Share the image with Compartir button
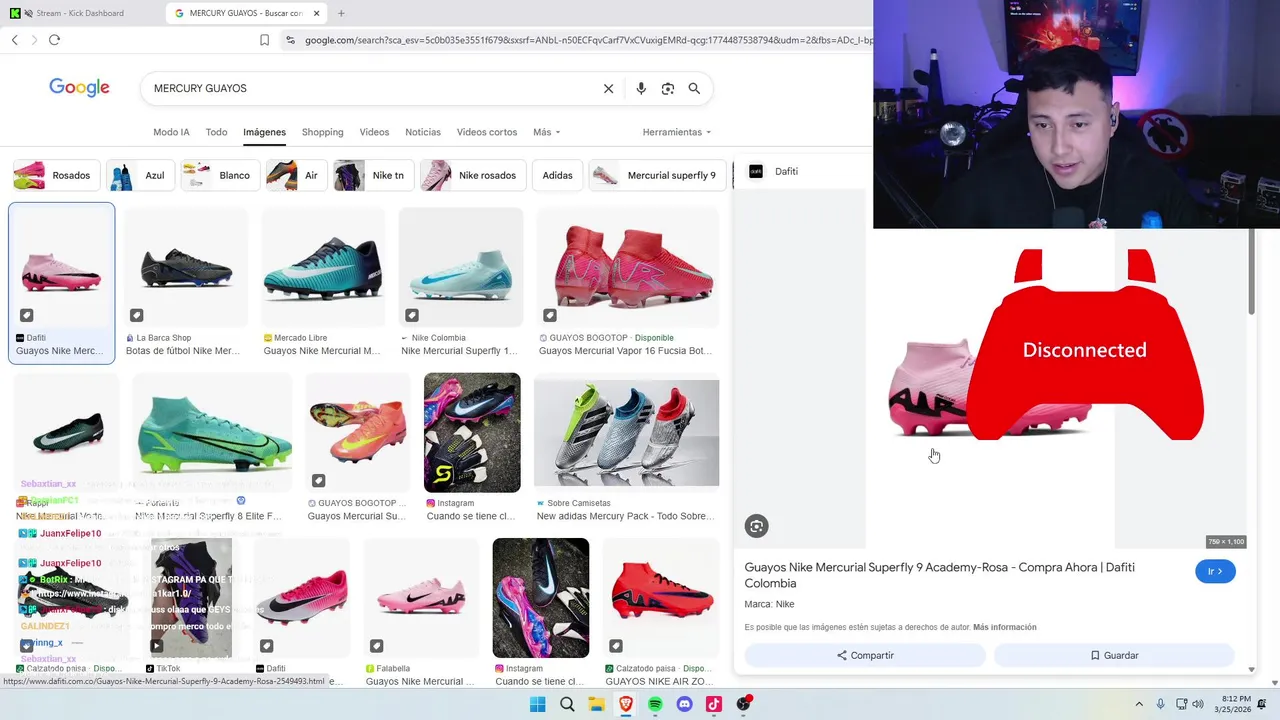The height and width of the screenshot is (720, 1280). pos(865,655)
